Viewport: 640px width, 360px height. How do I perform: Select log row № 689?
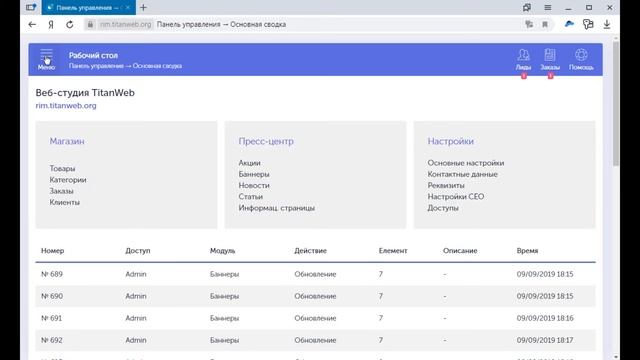pyautogui.click(x=315, y=274)
